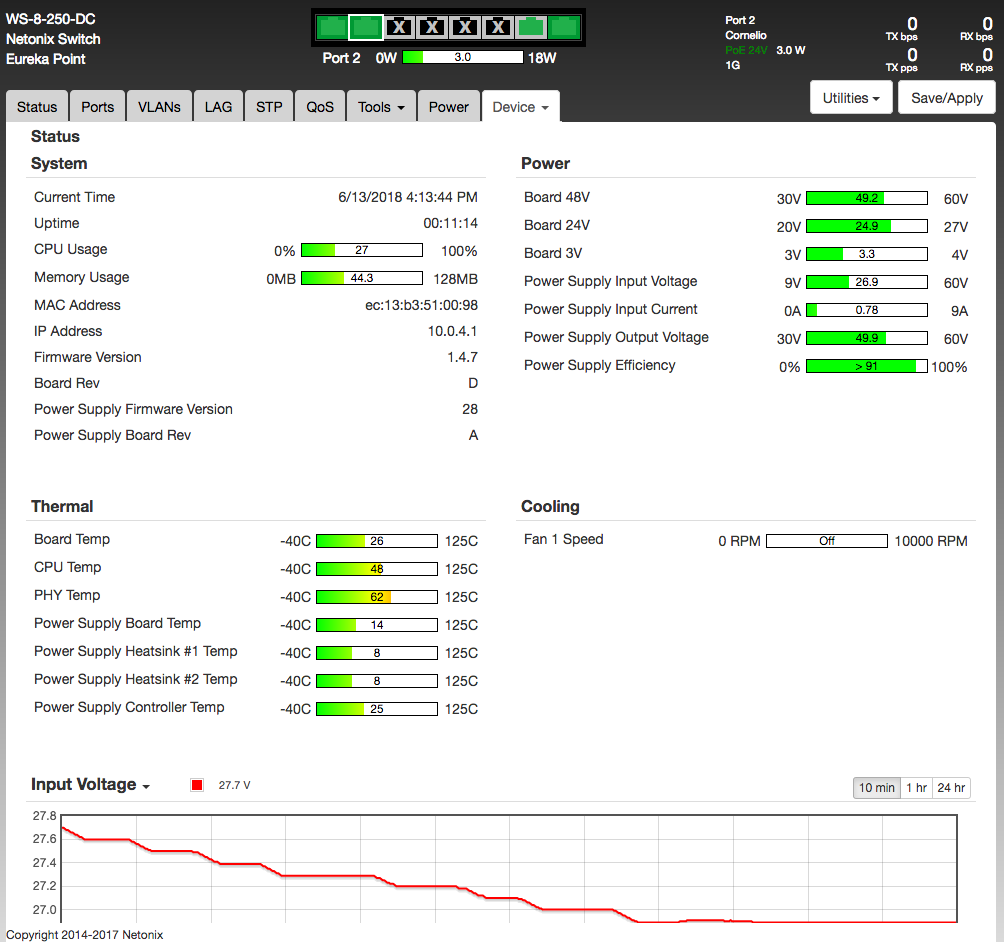The image size is (1004, 942).
Task: Click the red Input Voltage legend swatch
Action: pyautogui.click(x=197, y=785)
